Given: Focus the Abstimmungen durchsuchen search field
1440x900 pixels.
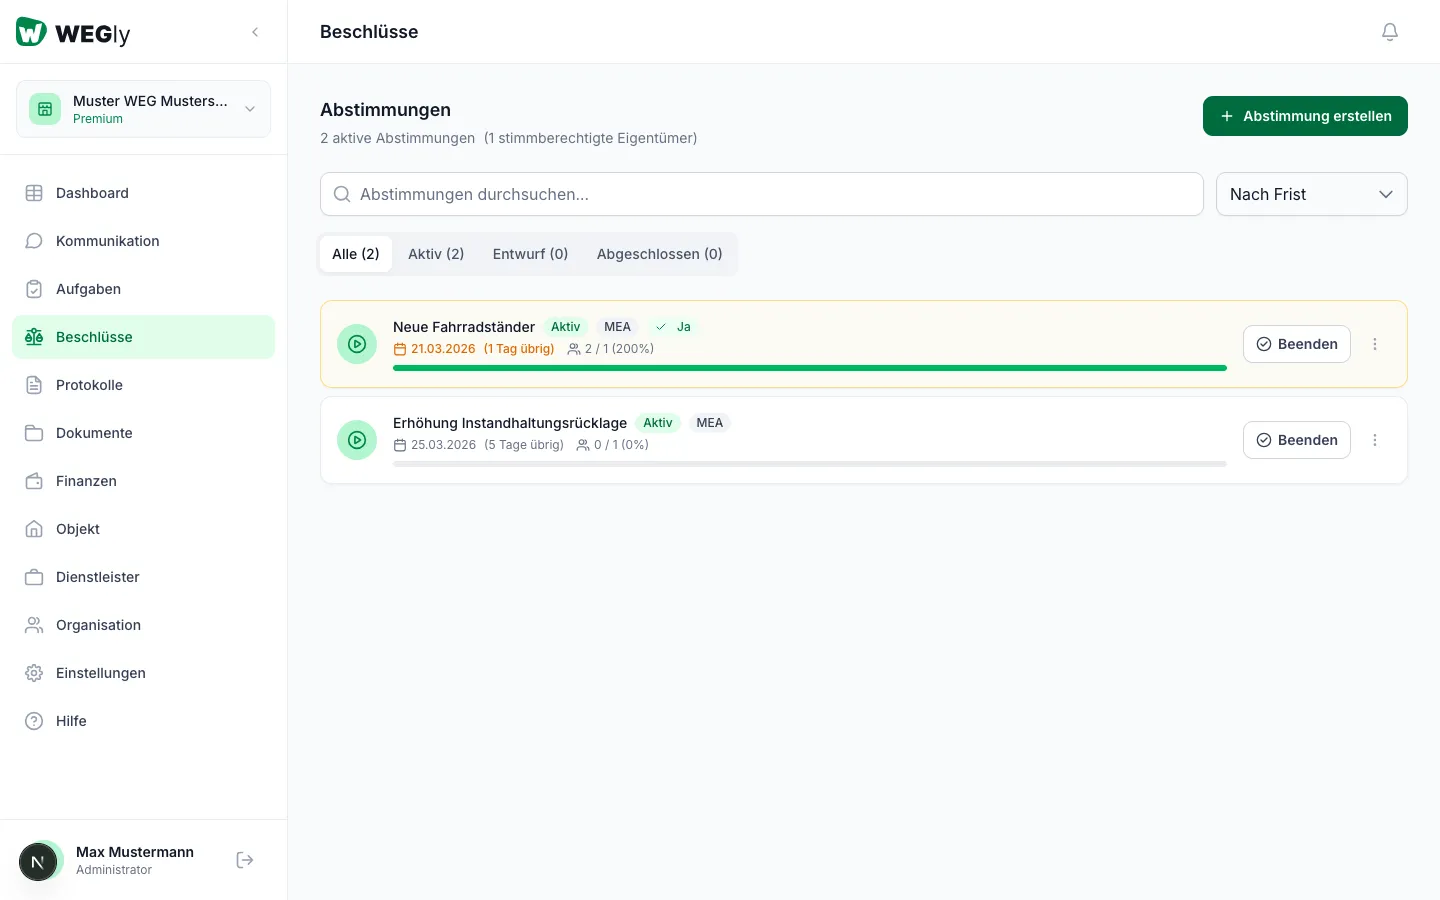Looking at the screenshot, I should click(x=761, y=194).
